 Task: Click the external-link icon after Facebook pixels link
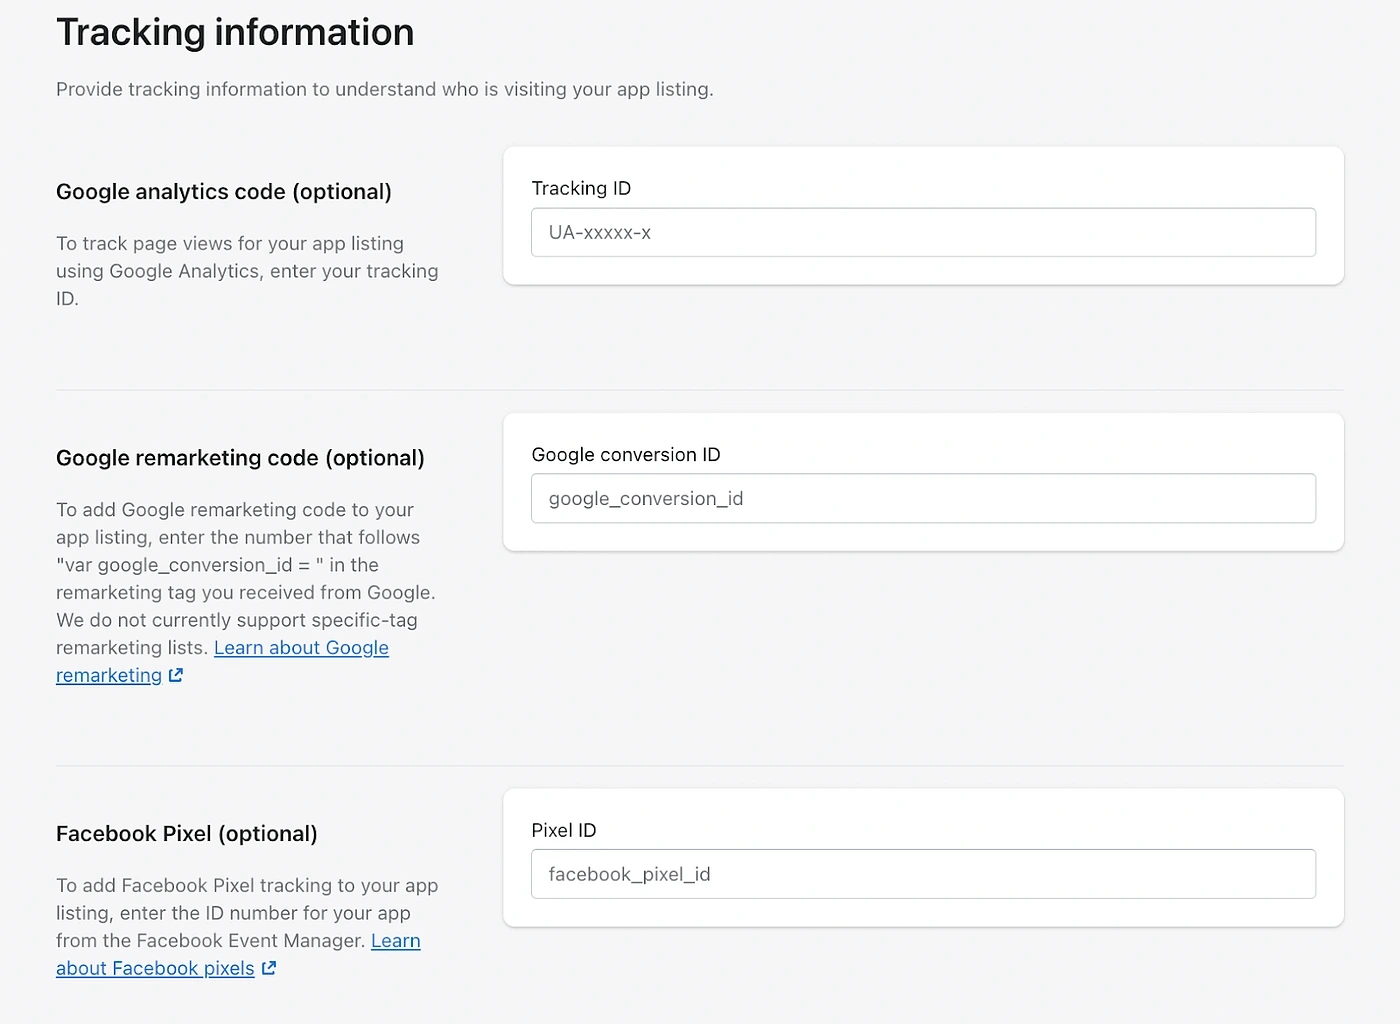[268, 968]
